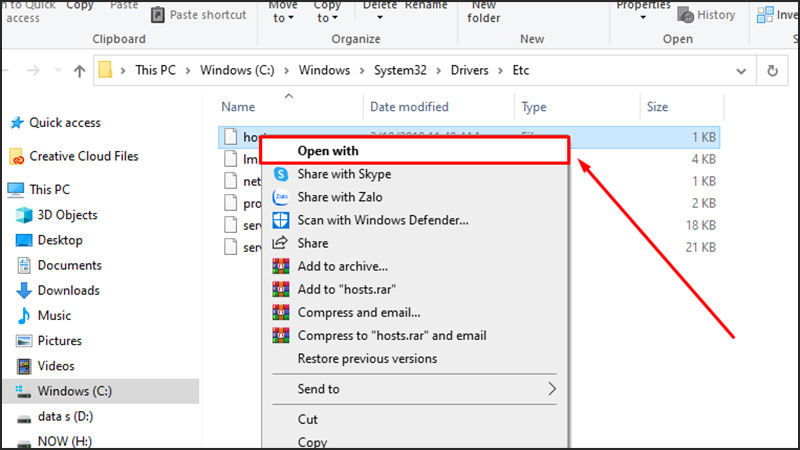Sort by the Name column header
Viewport: 800px width, 450px height.
[238, 107]
